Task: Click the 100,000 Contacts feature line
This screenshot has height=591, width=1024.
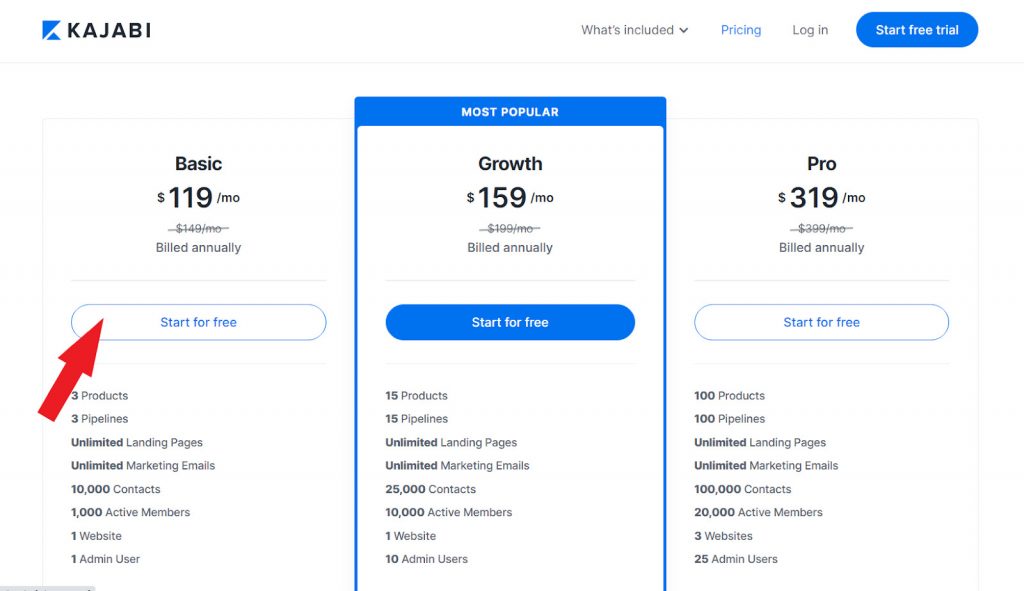Action: point(743,489)
